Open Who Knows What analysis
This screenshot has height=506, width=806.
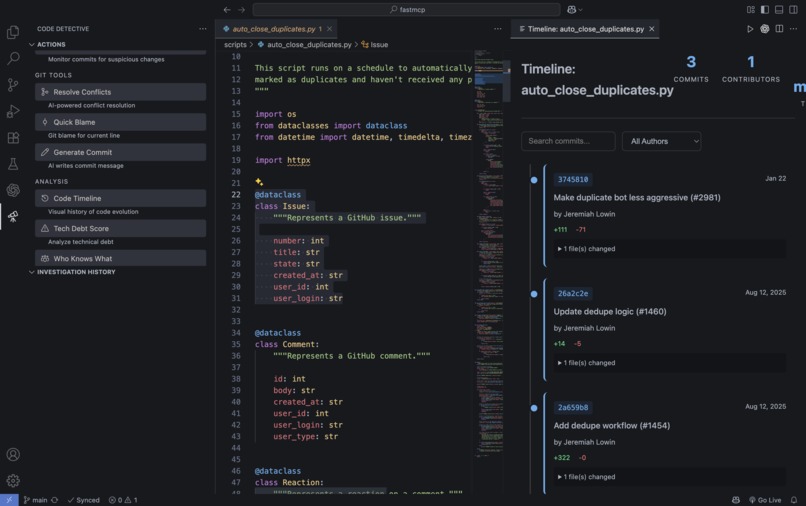(x=120, y=258)
